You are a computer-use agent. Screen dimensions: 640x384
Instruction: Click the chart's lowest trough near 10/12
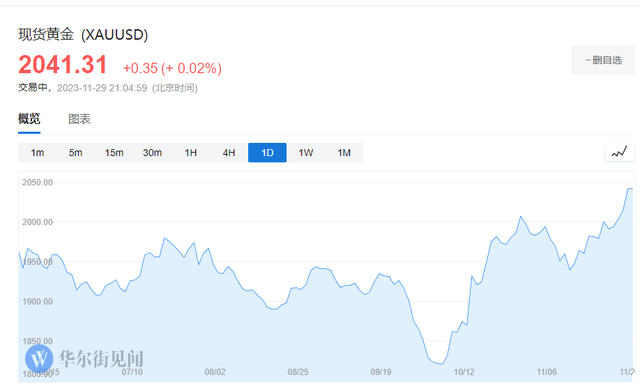(442, 364)
